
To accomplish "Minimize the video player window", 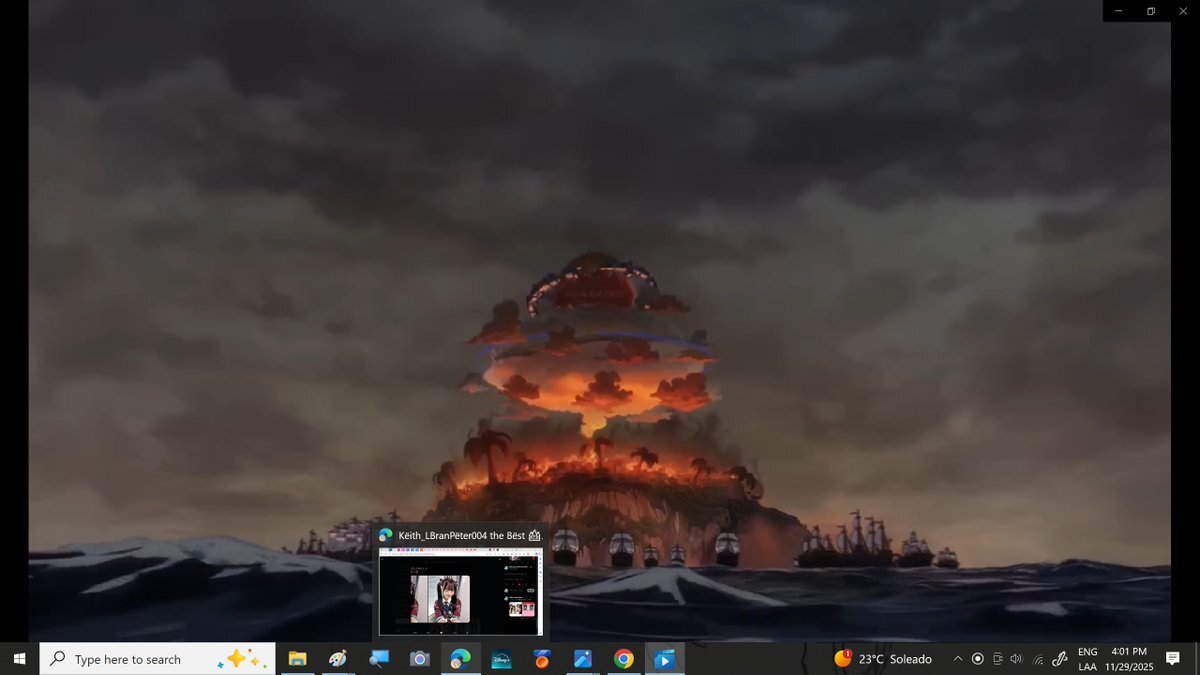I will click(1119, 11).
